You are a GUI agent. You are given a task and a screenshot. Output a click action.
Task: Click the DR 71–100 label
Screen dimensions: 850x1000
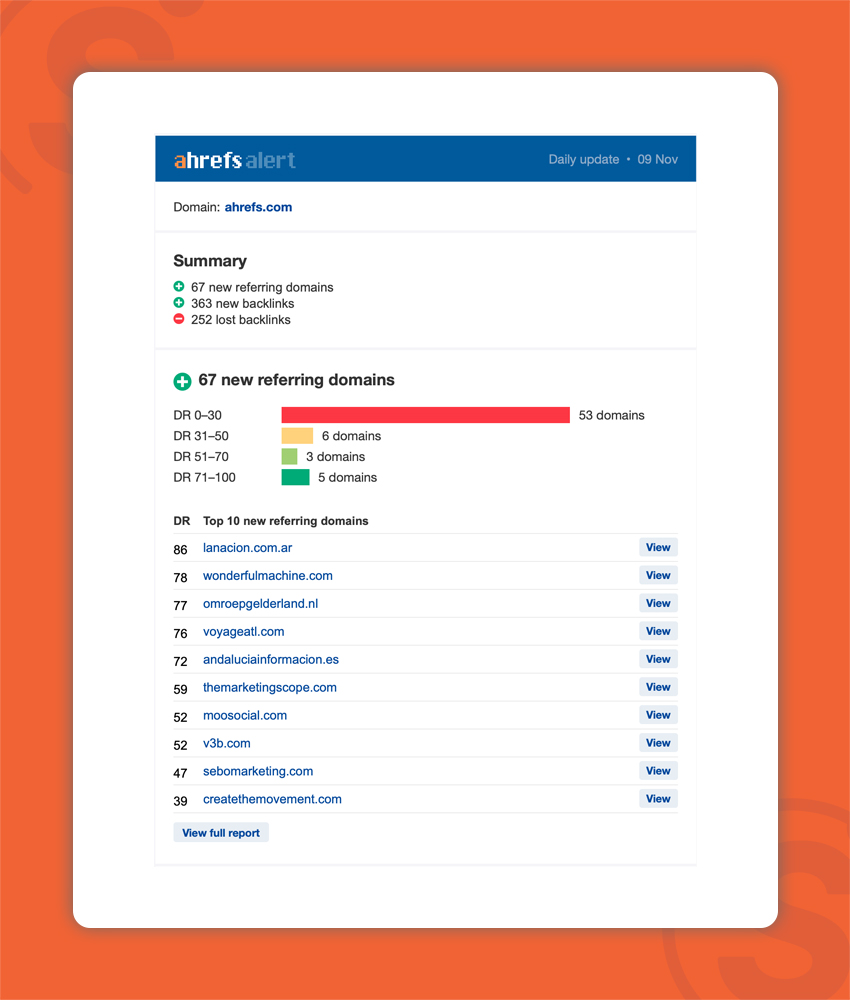click(205, 478)
